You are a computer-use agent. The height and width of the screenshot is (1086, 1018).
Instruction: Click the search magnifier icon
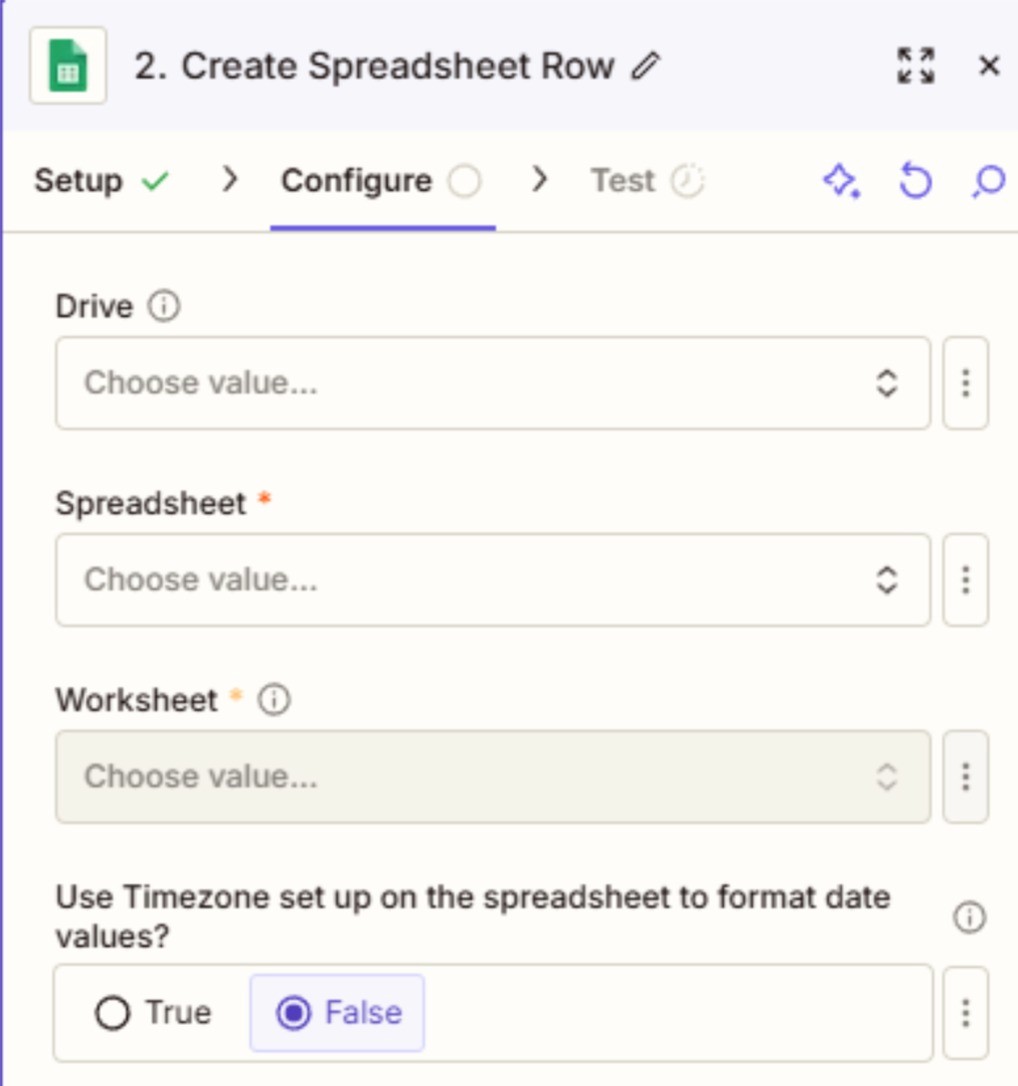tap(988, 181)
